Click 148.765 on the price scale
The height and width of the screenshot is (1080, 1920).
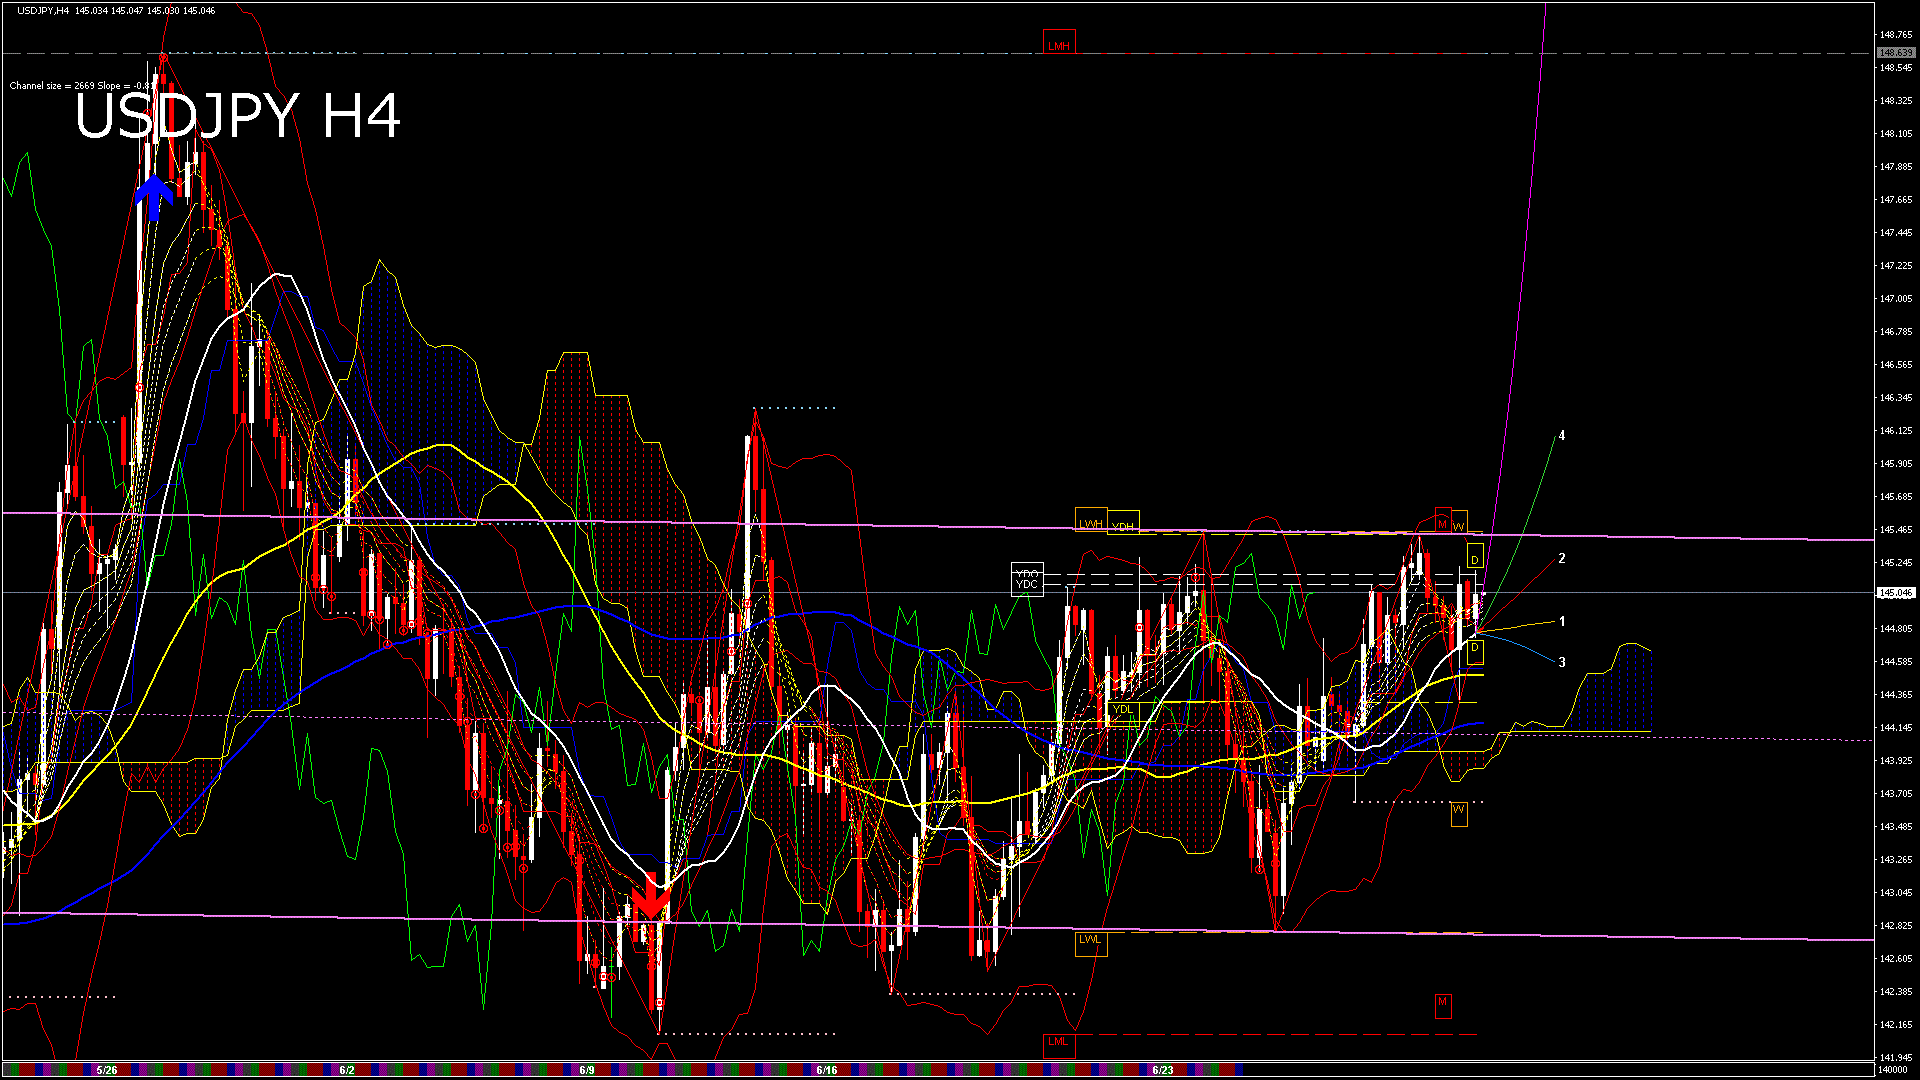click(1896, 35)
